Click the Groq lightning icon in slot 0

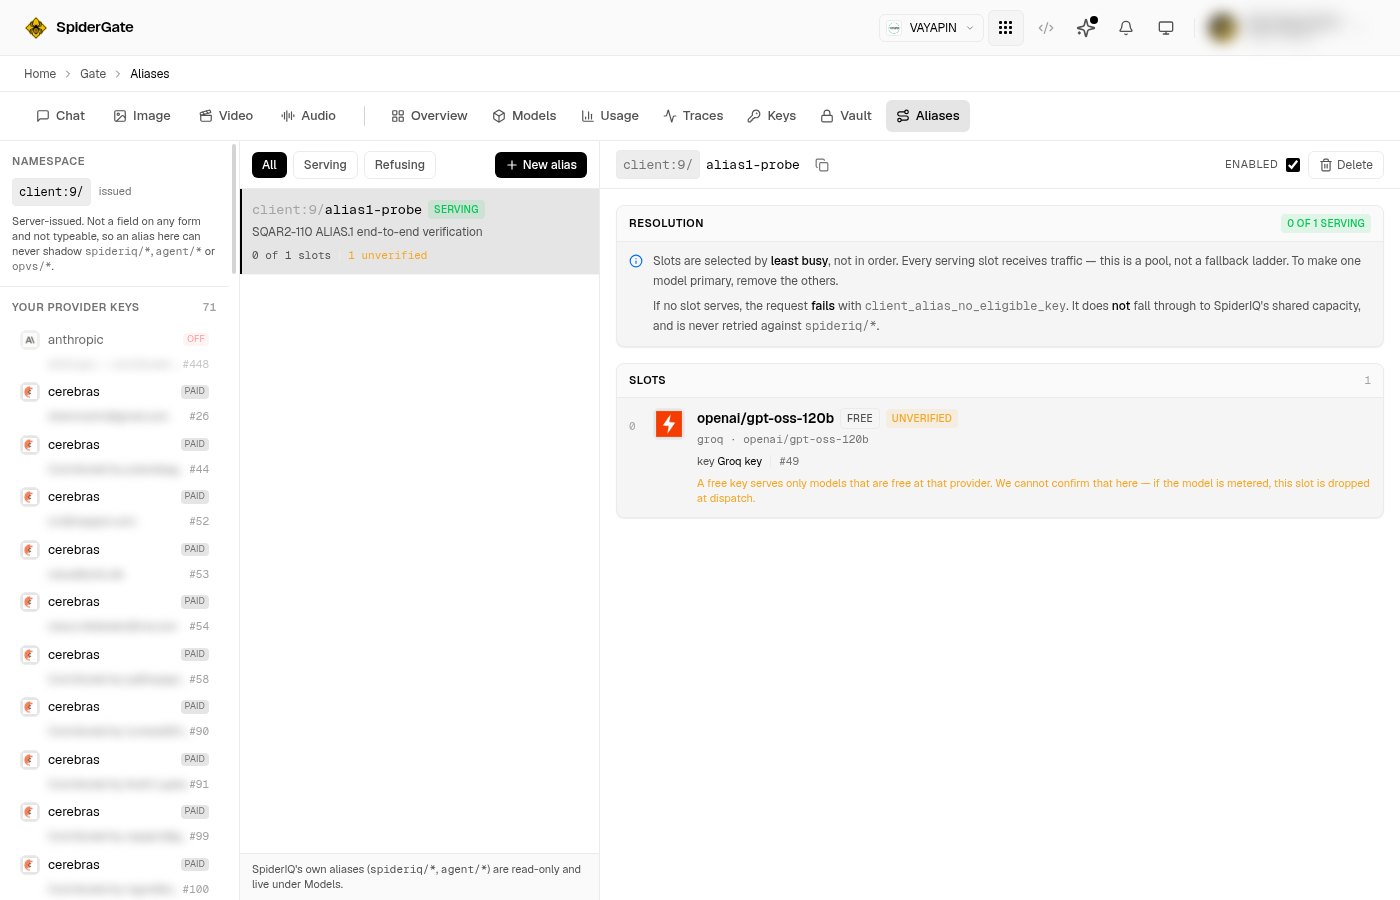pos(669,424)
